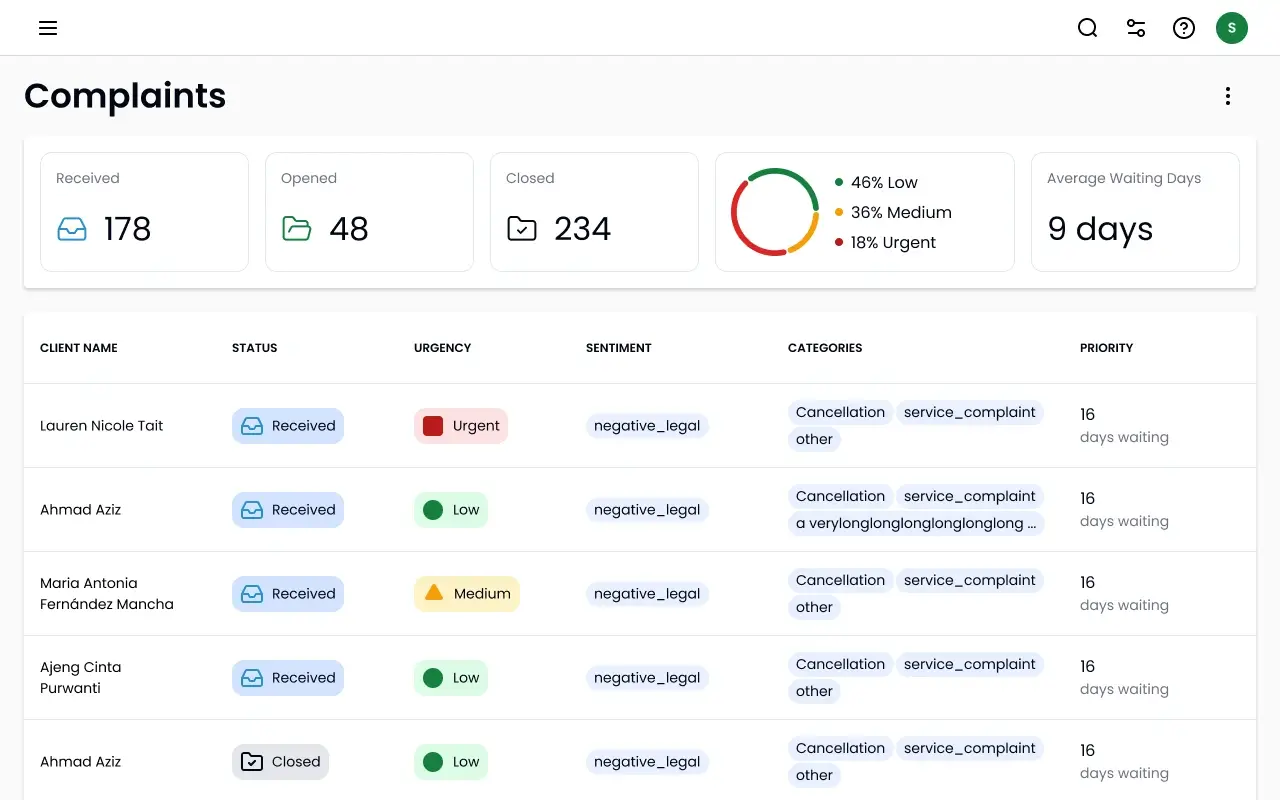1280x800 pixels.
Task: Toggle the Low urgency indicator for Ahmad Aziz
Action: (x=450, y=509)
